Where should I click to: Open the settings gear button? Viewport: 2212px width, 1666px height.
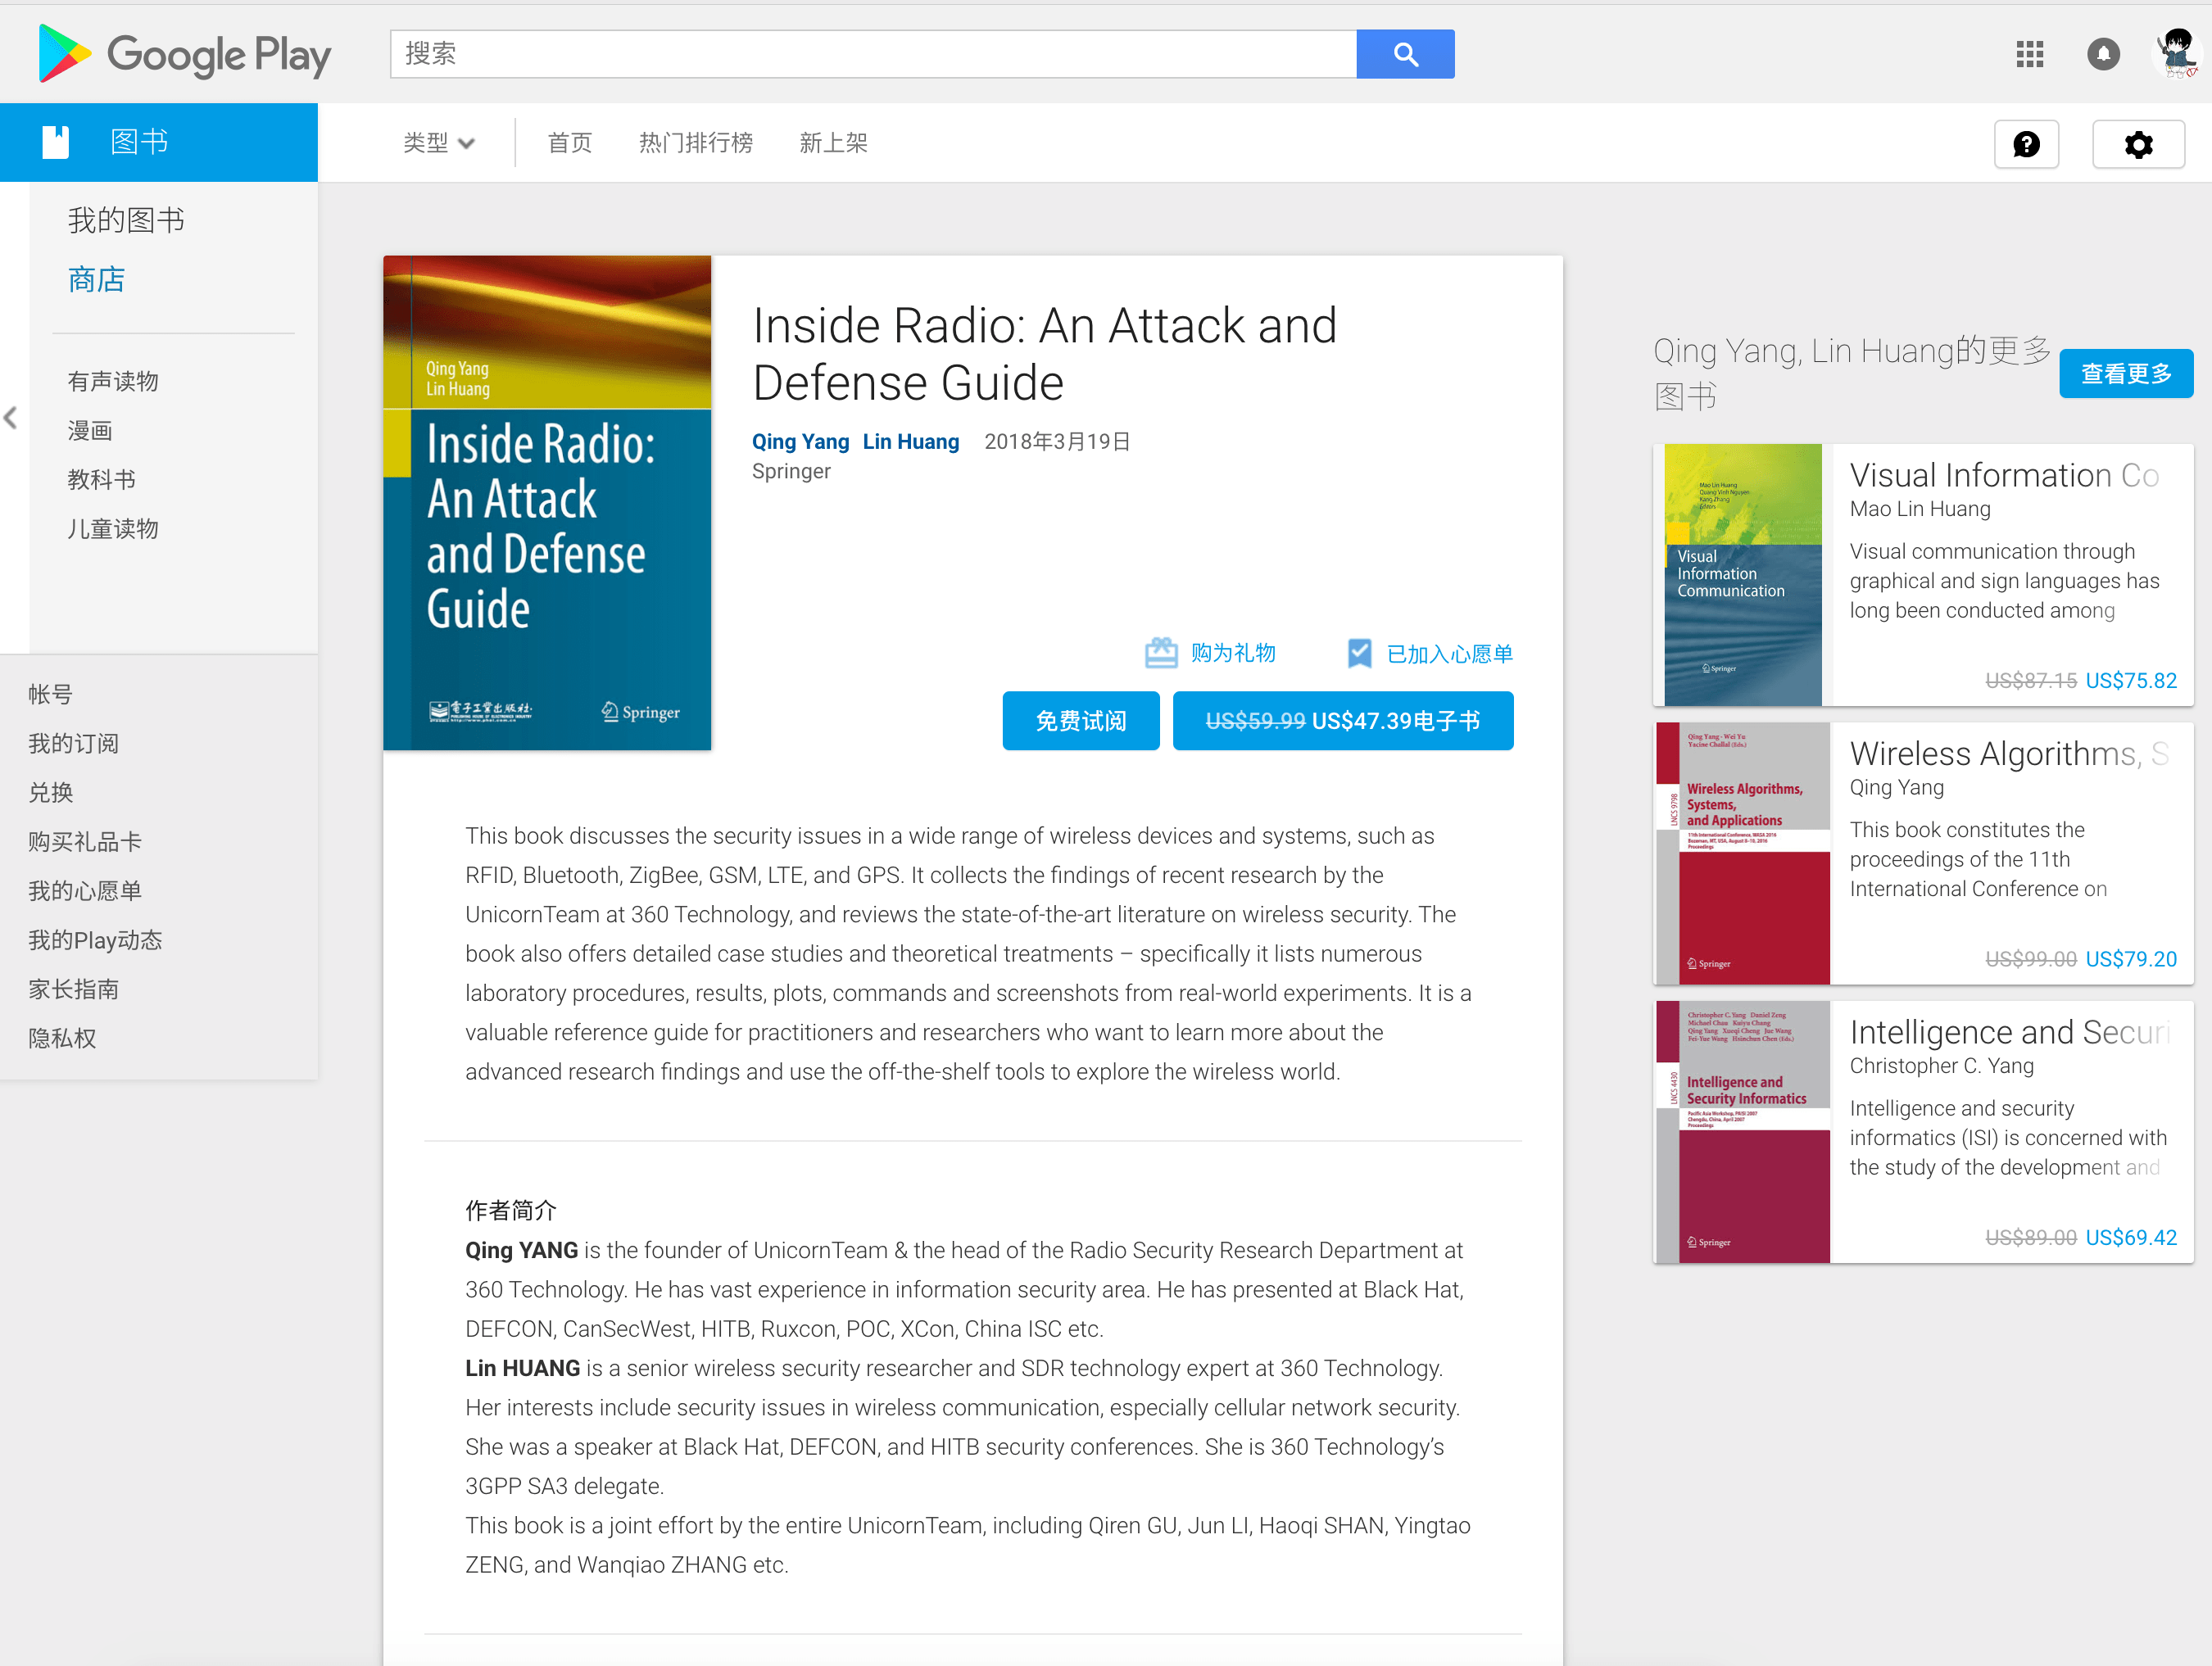tap(2138, 145)
